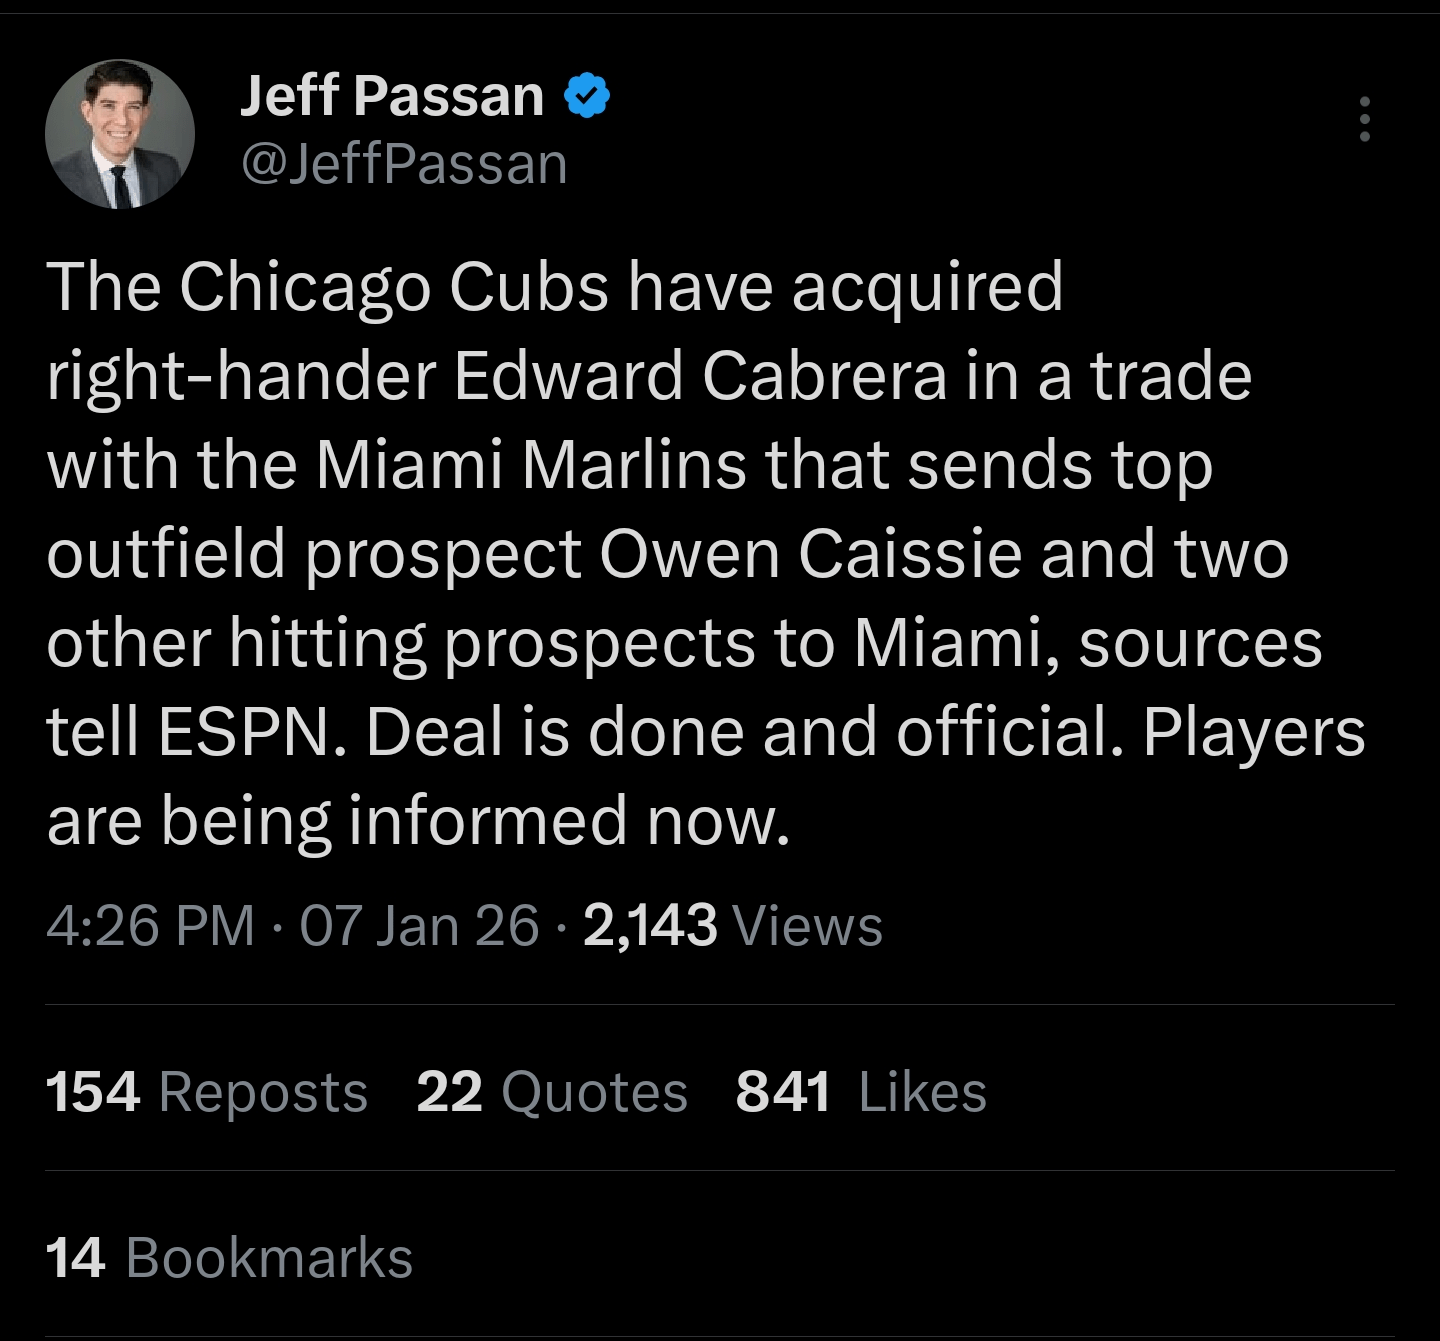This screenshot has width=1440, height=1341.
Task: Click "are being informed now." last line
Action: (x=418, y=821)
